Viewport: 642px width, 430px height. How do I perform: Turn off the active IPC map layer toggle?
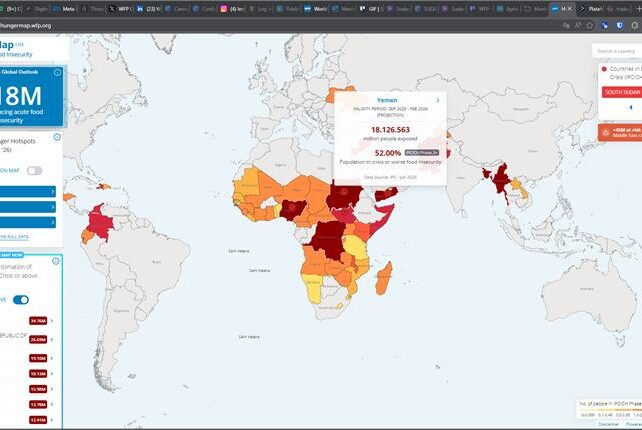[x=21, y=299]
